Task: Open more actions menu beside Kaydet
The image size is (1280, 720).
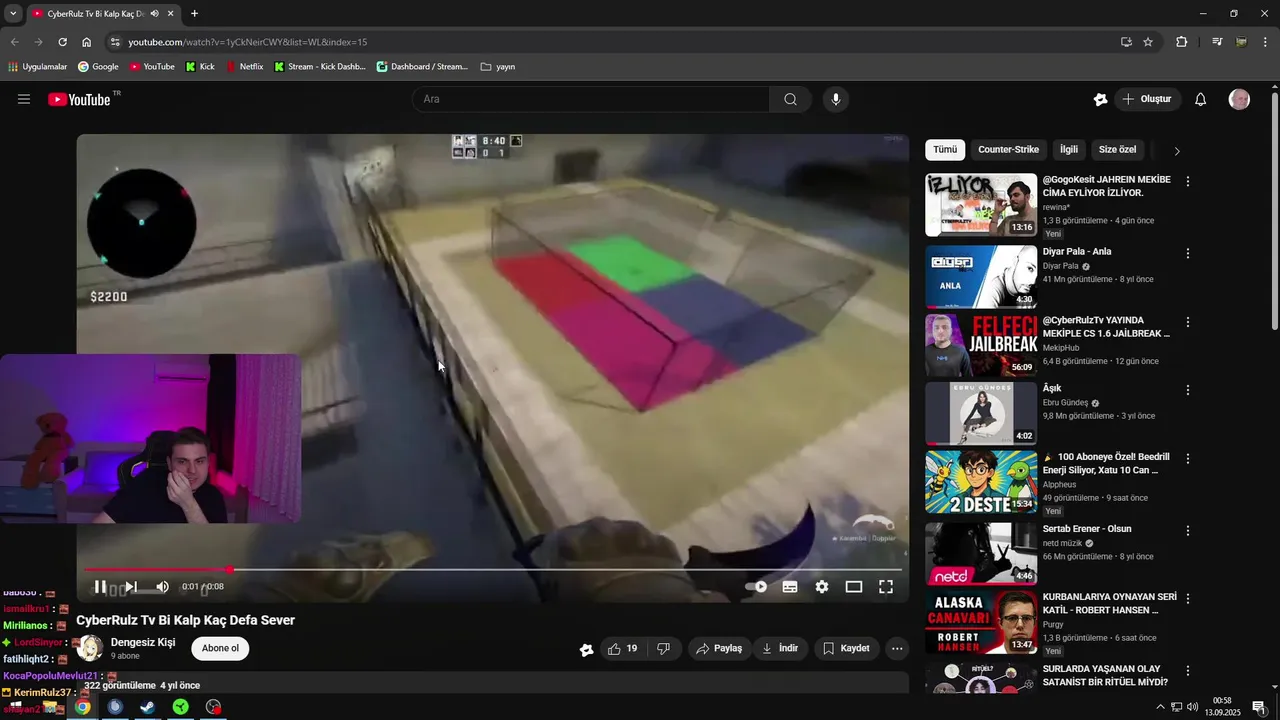Action: 897,648
